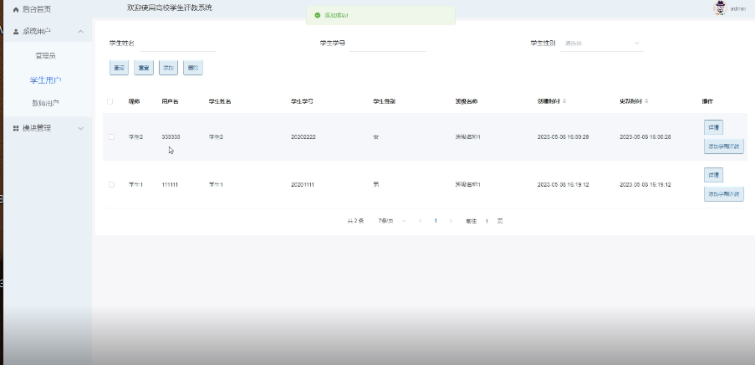
Task: Click the lower action button in 333333 row
Action: pos(724,147)
